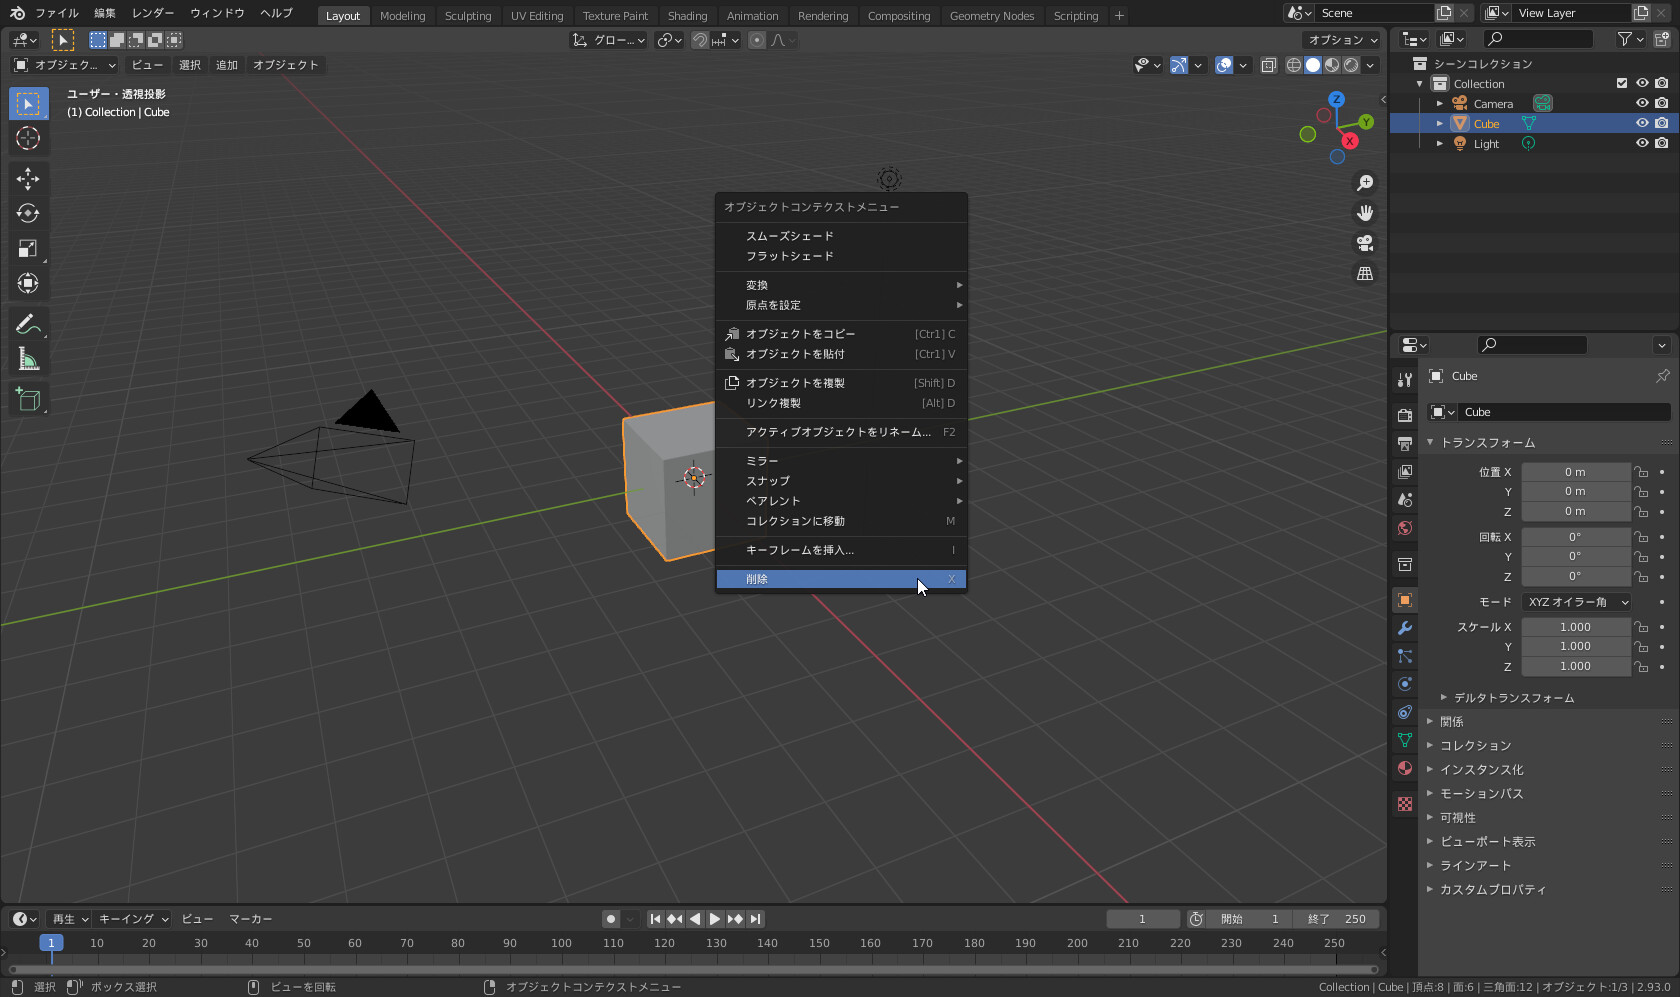1680x997 pixels.
Task: Open the View Layer properties tab
Action: coord(1405,471)
